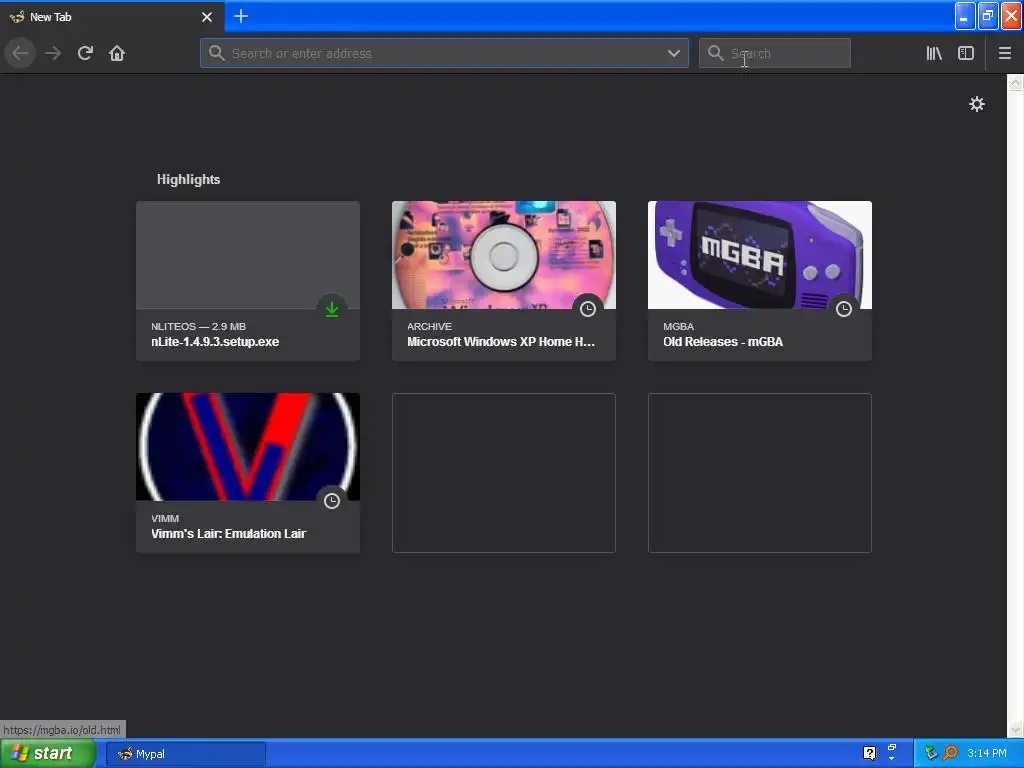
Task: Open the Windows start menu
Action: (48, 754)
